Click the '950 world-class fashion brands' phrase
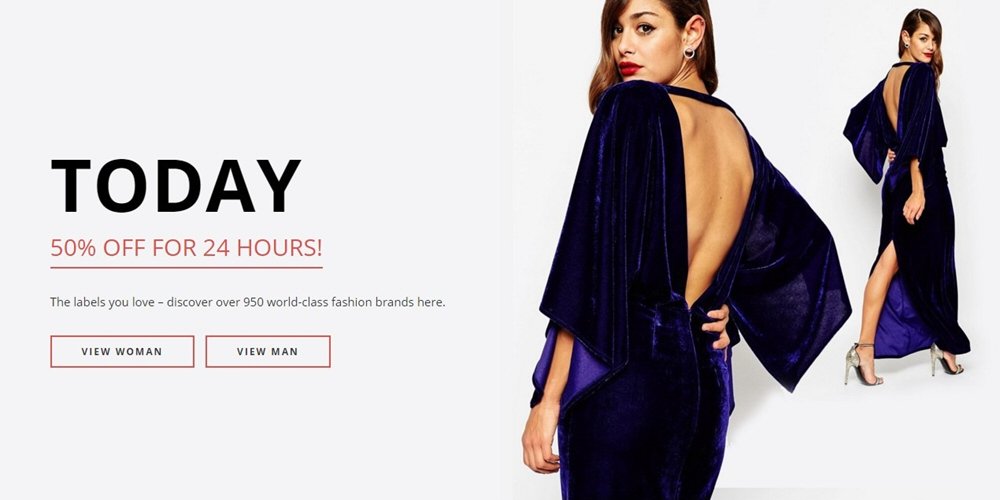Viewport: 1000px width, 500px height. (x=328, y=302)
